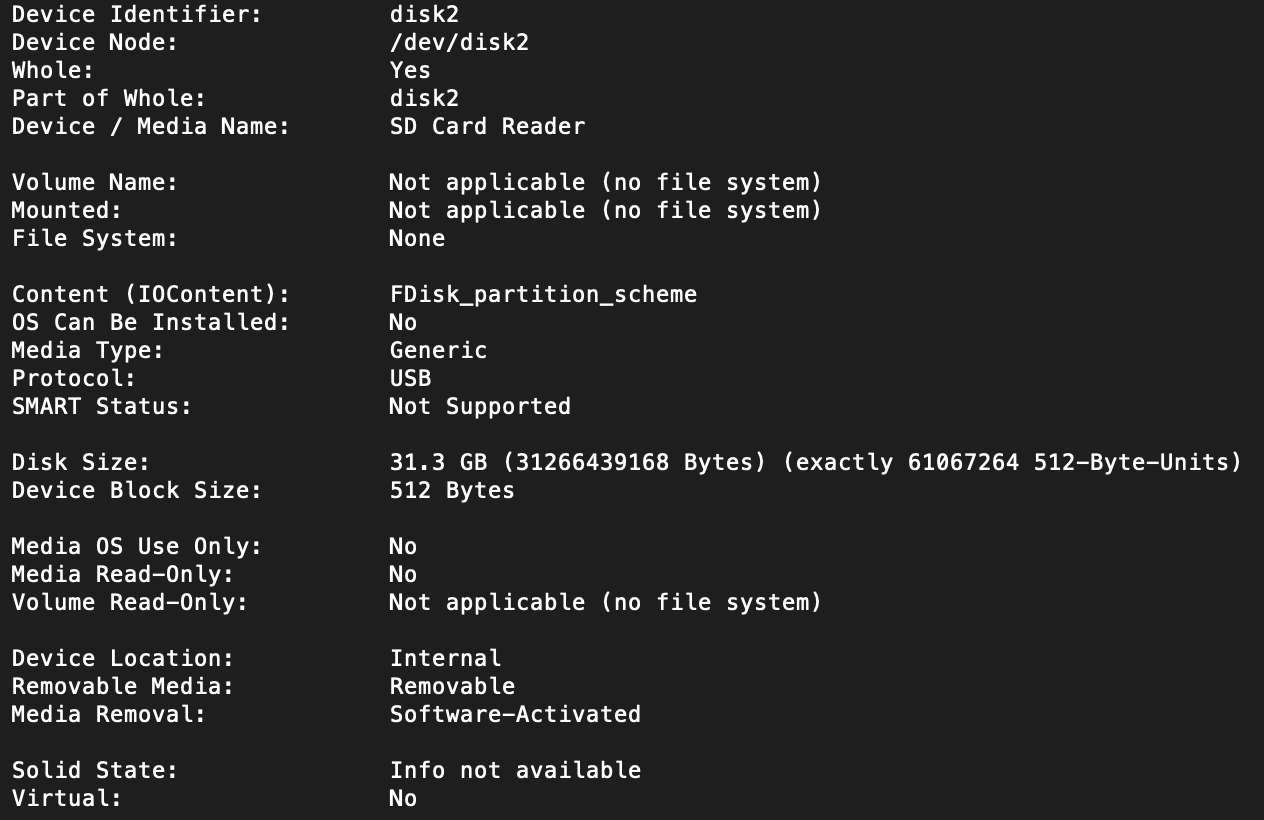Click the 'Internal' device location value
Screen dimensions: 1264x820
point(445,659)
